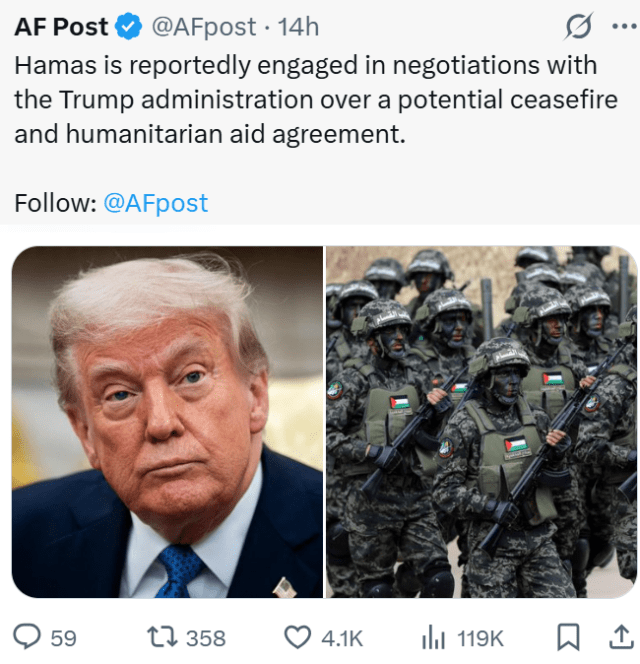Open the AF Post profile name
This screenshot has height=664, width=640.
click(x=61, y=27)
